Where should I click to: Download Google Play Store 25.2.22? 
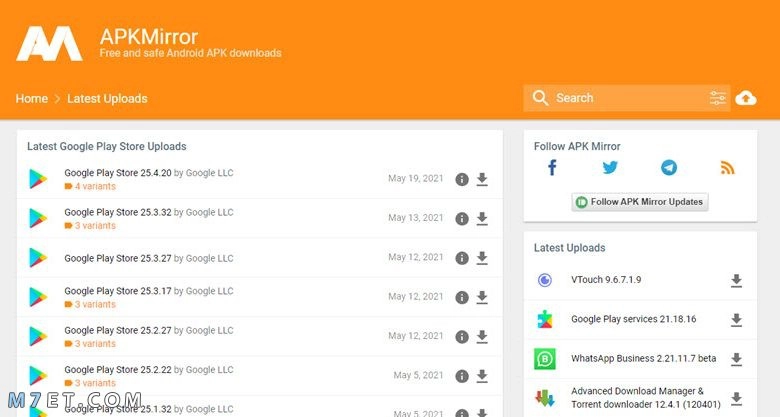(x=482, y=376)
